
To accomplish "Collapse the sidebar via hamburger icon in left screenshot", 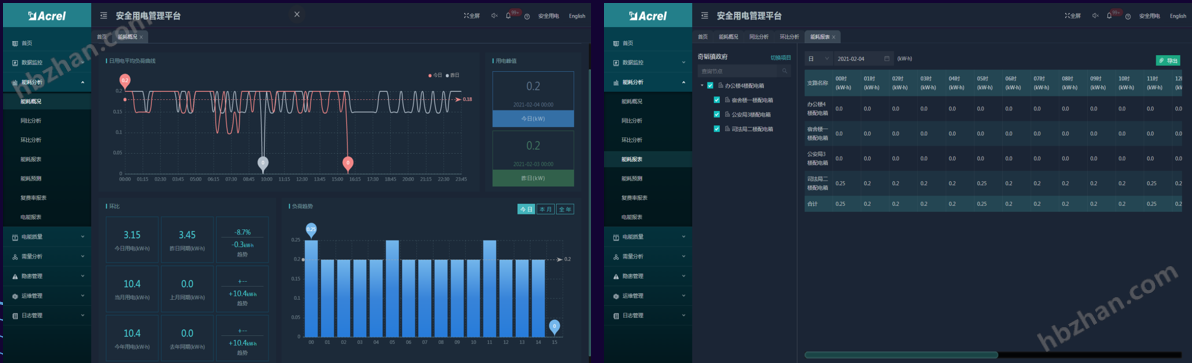I will coord(103,15).
